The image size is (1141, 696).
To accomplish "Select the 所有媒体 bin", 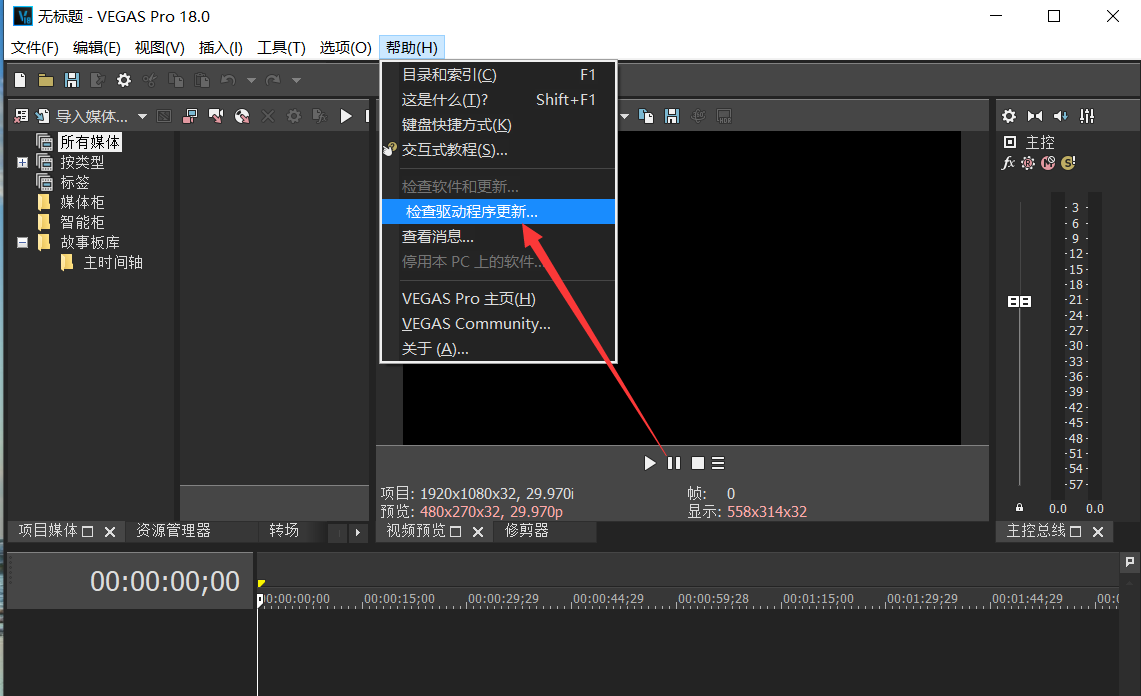I will click(90, 142).
